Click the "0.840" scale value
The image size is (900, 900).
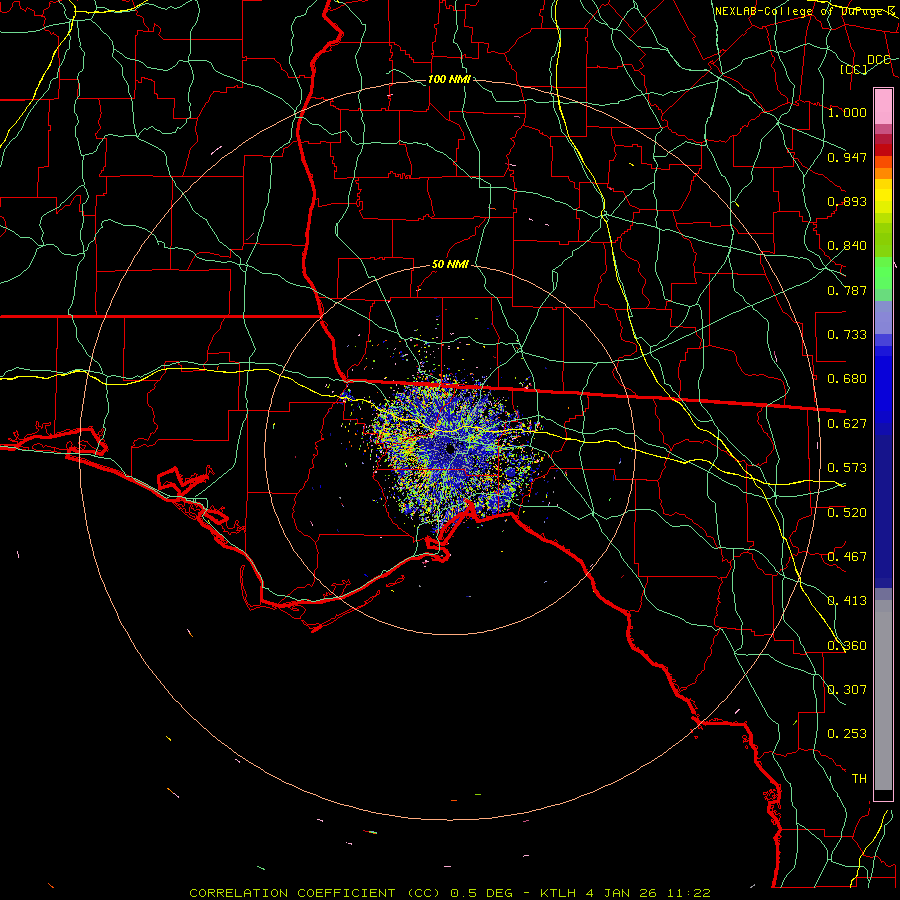tap(847, 246)
